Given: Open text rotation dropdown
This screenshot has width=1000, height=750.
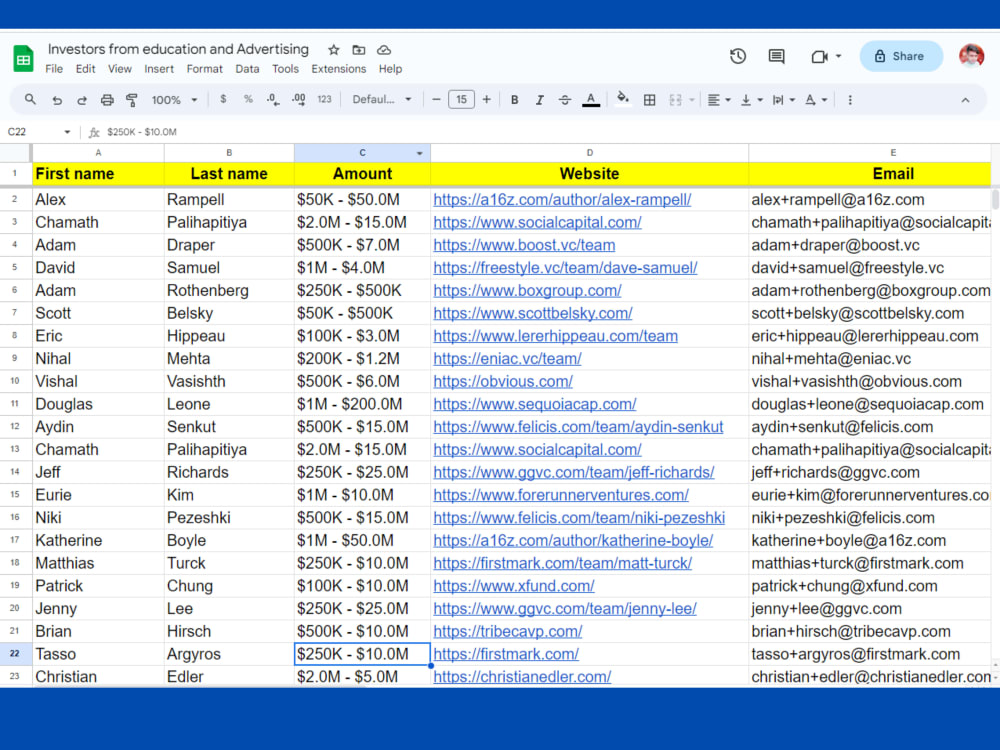Looking at the screenshot, I should click(x=816, y=100).
